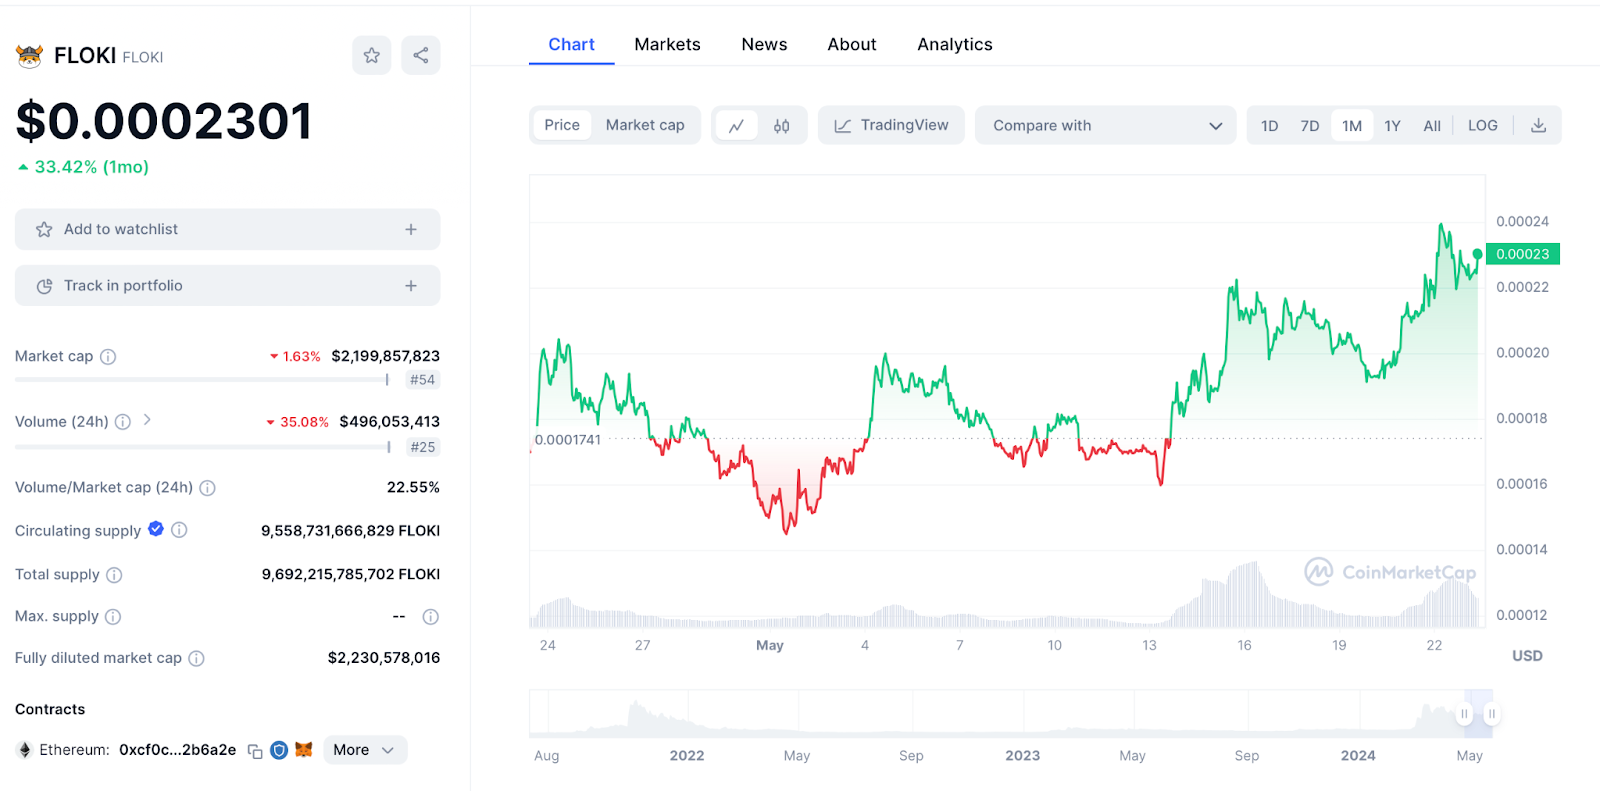Expand Volume (24h) details chevron
The width and height of the screenshot is (1600, 791).
[x=147, y=420]
